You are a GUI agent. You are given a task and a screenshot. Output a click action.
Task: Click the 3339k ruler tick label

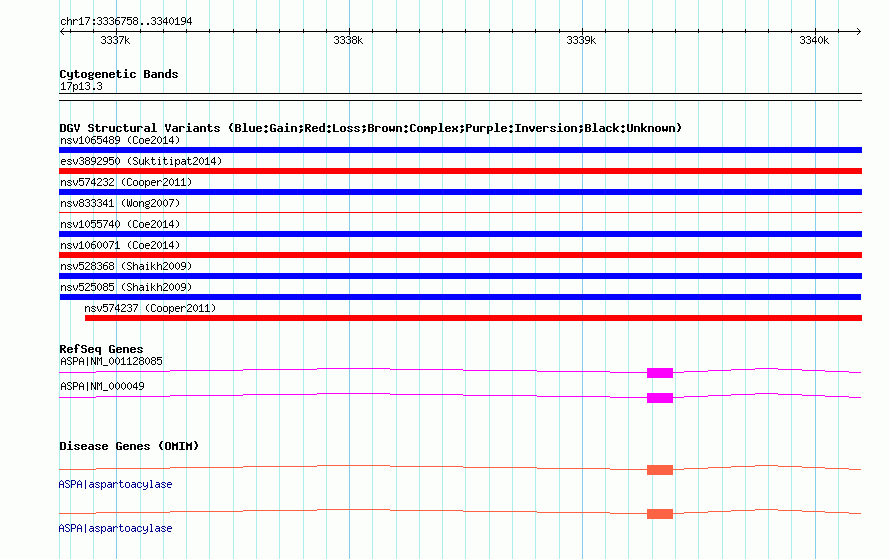point(581,40)
